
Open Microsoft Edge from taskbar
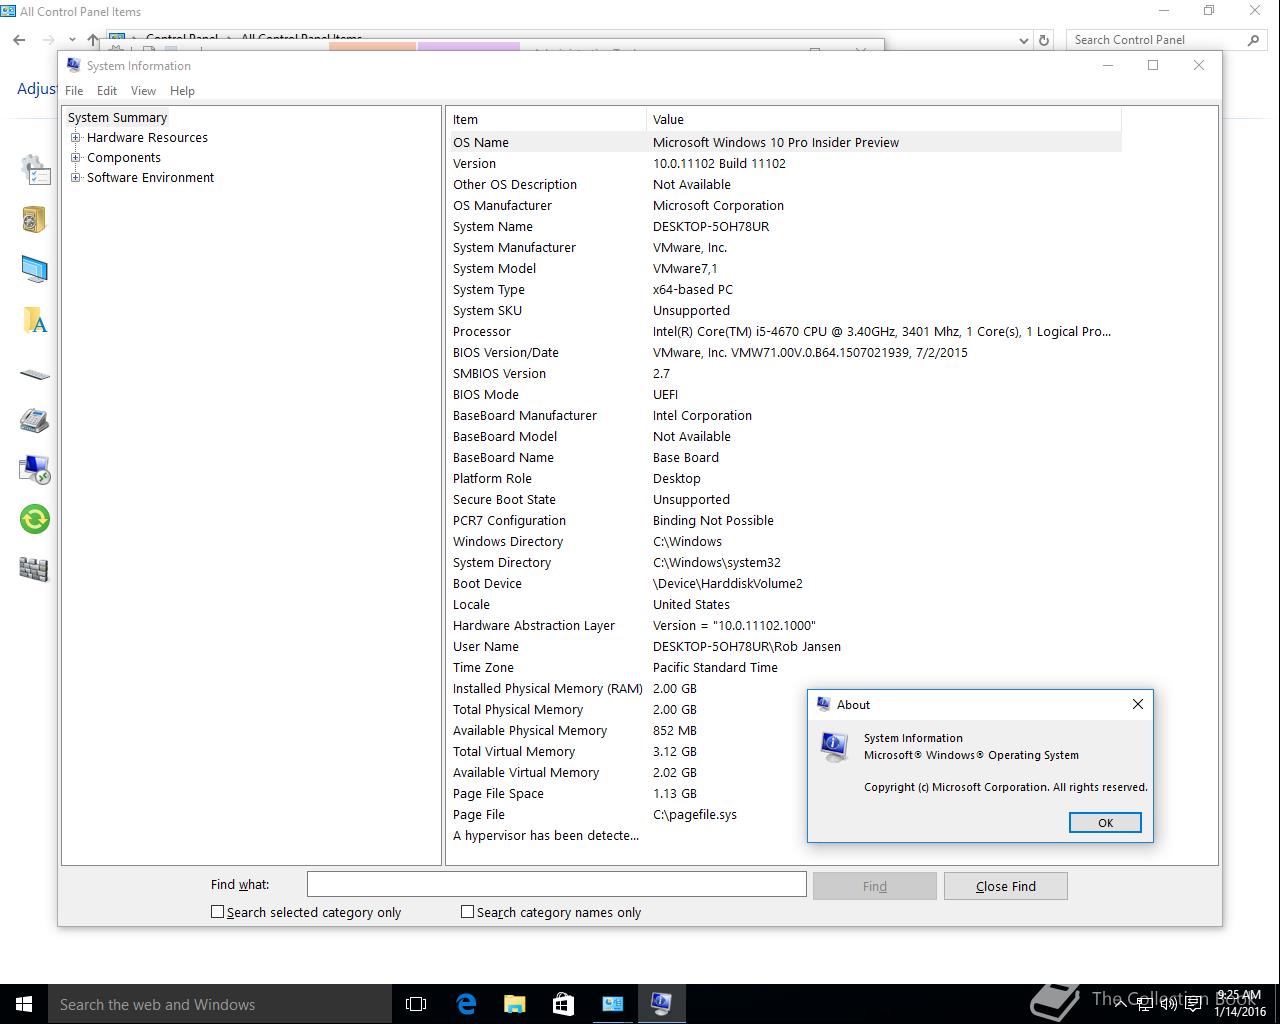(x=466, y=1004)
